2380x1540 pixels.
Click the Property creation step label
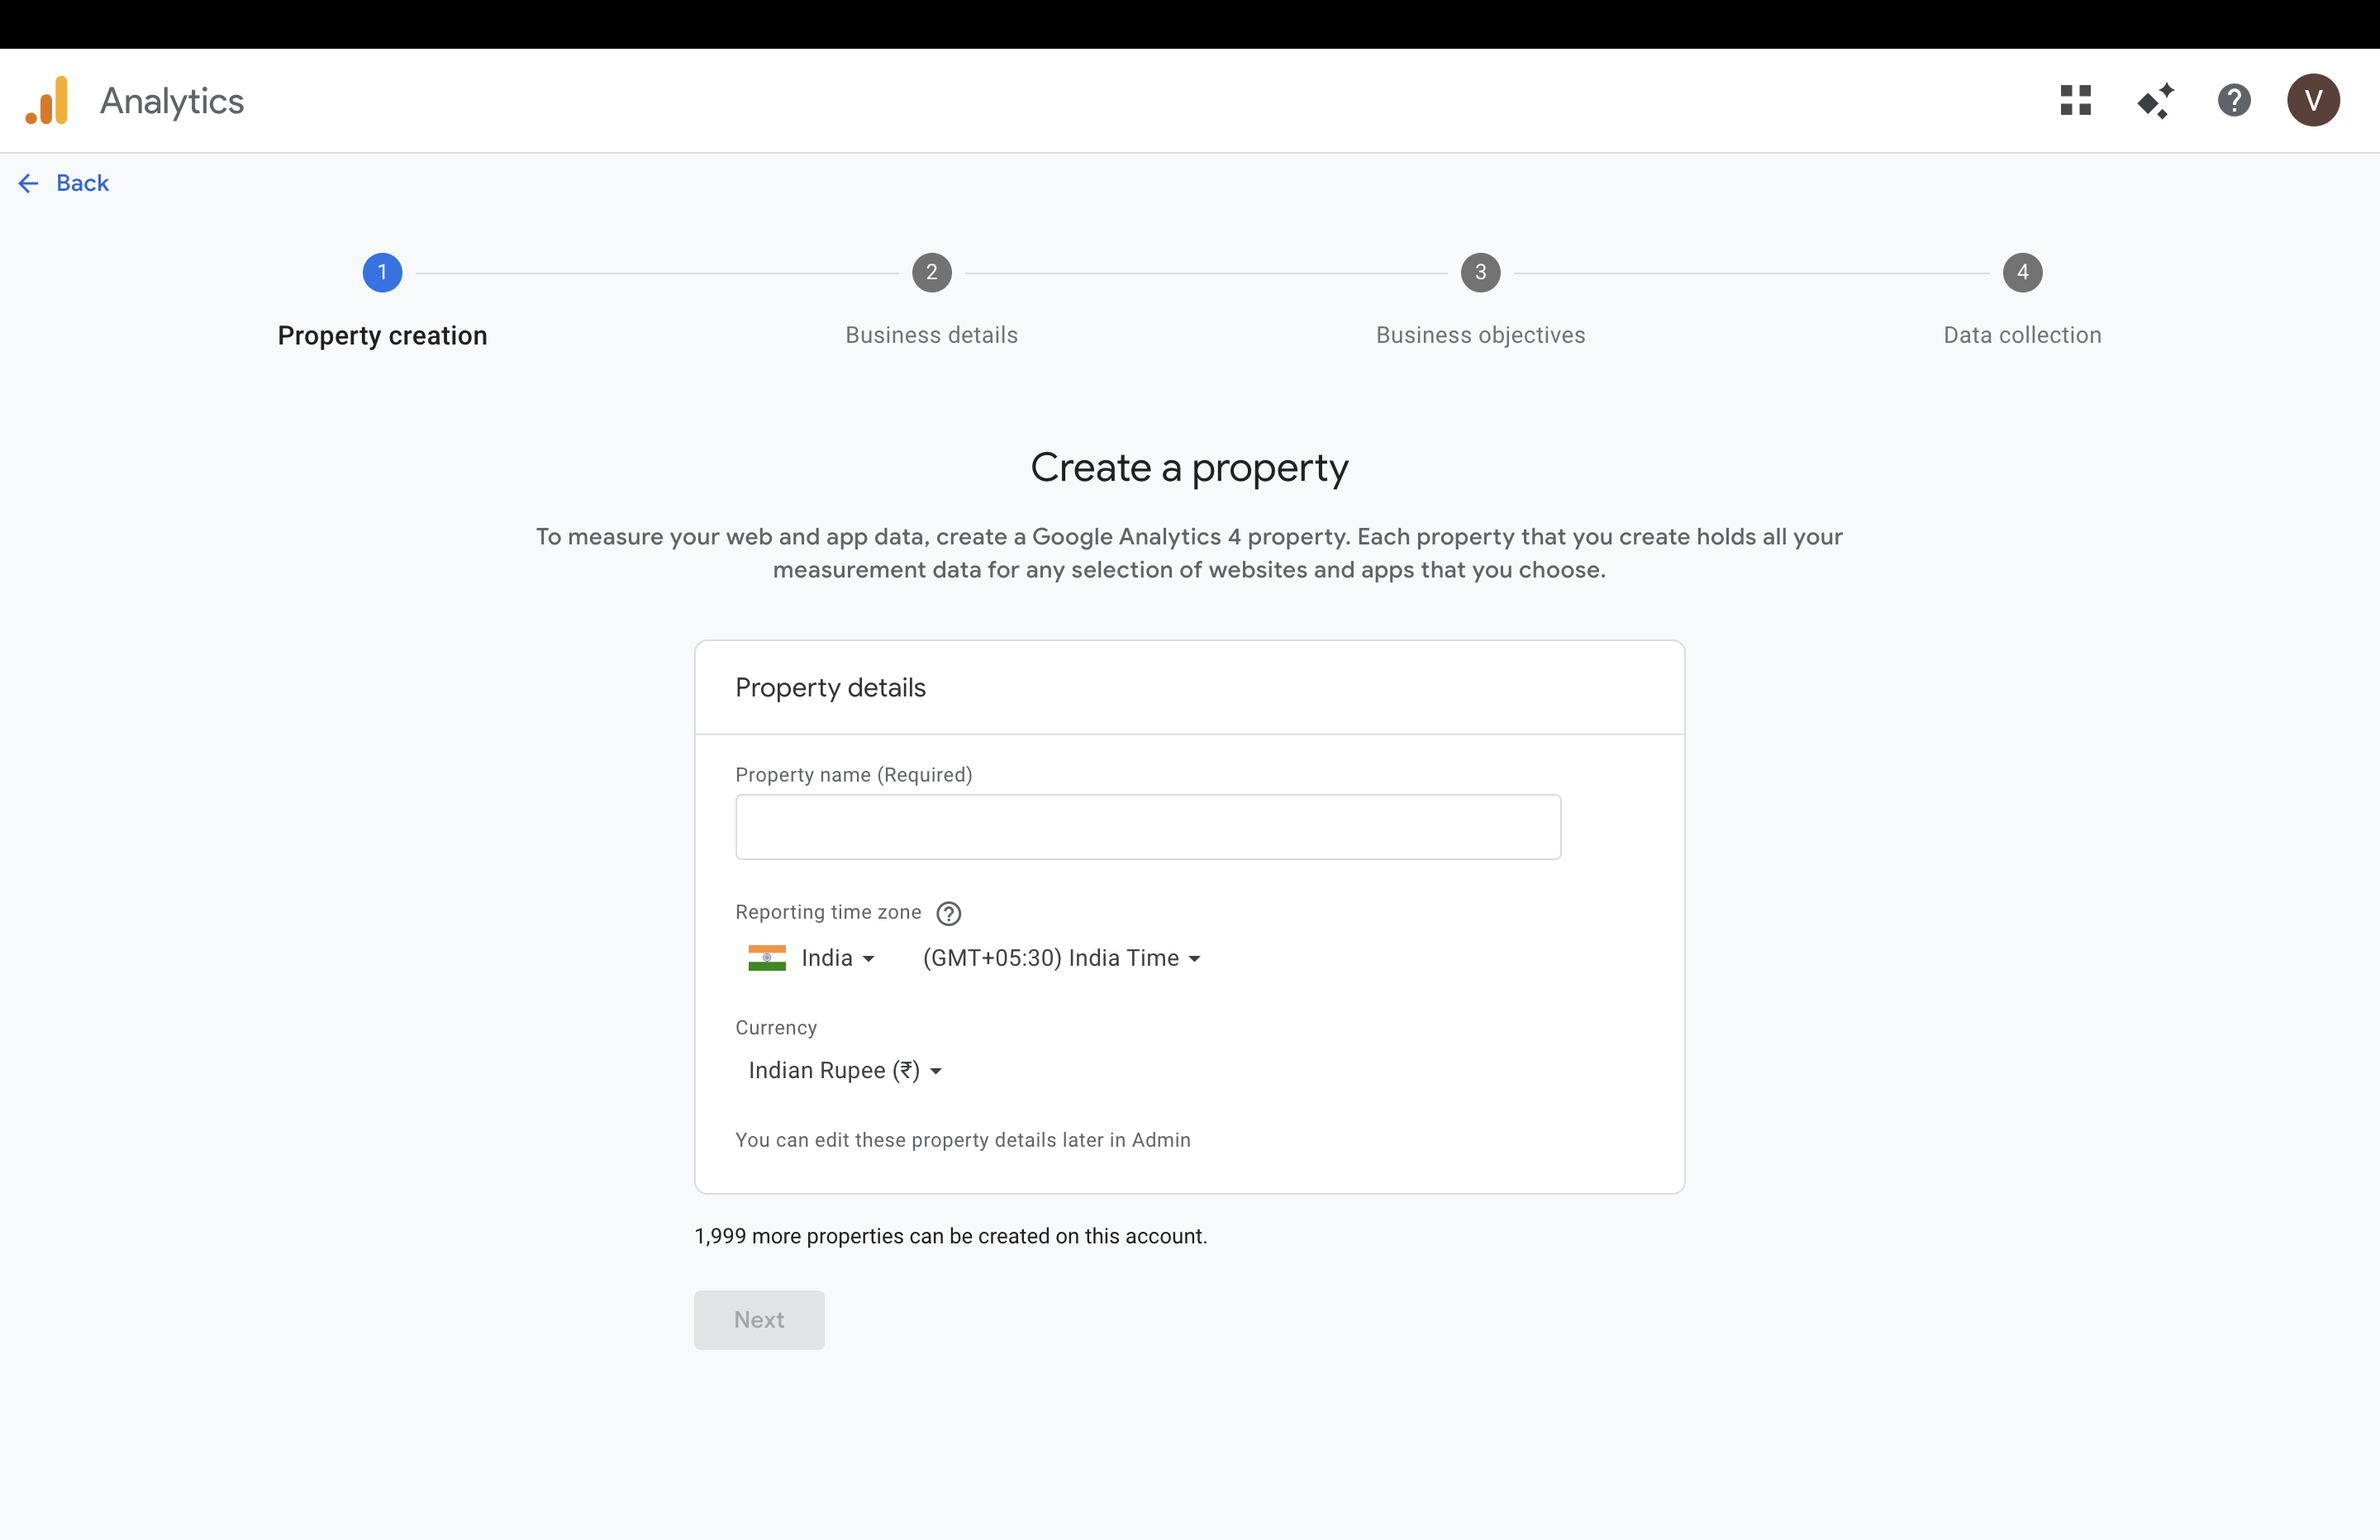pyautogui.click(x=382, y=336)
